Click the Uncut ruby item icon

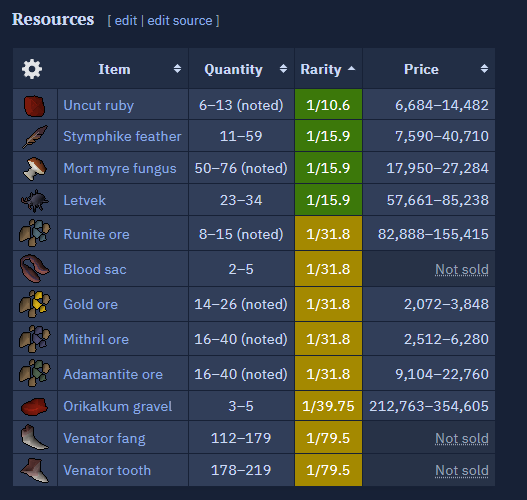(35, 106)
